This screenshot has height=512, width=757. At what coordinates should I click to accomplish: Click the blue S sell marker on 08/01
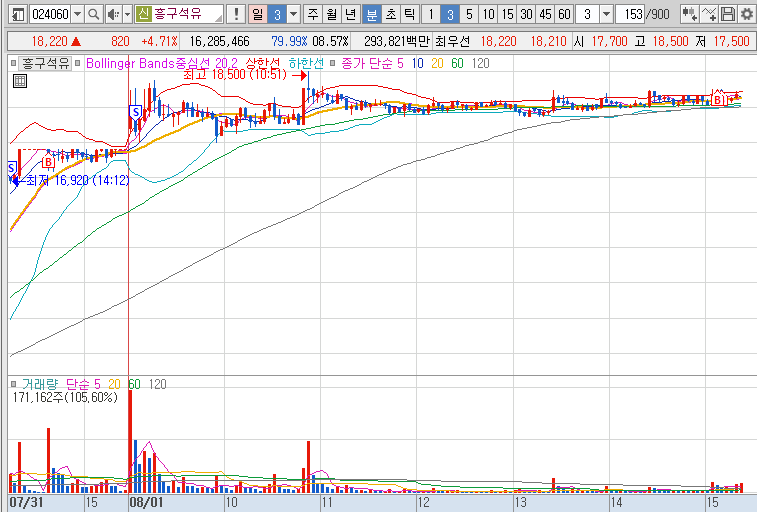tap(136, 113)
